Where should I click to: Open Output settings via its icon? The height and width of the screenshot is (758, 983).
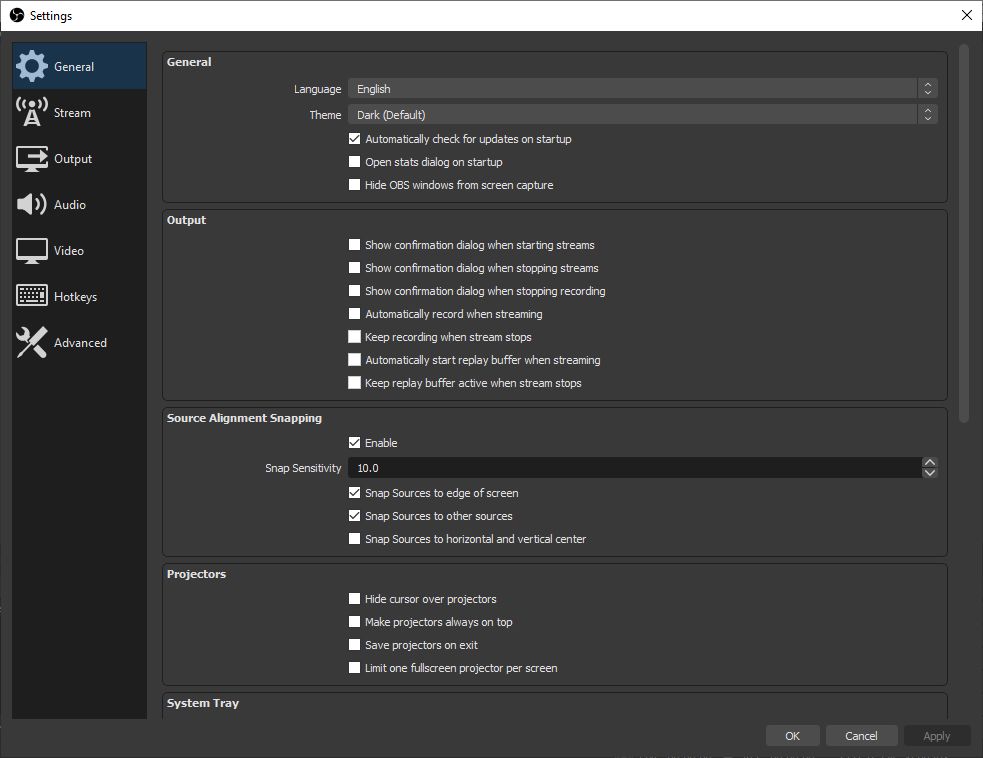coord(32,158)
